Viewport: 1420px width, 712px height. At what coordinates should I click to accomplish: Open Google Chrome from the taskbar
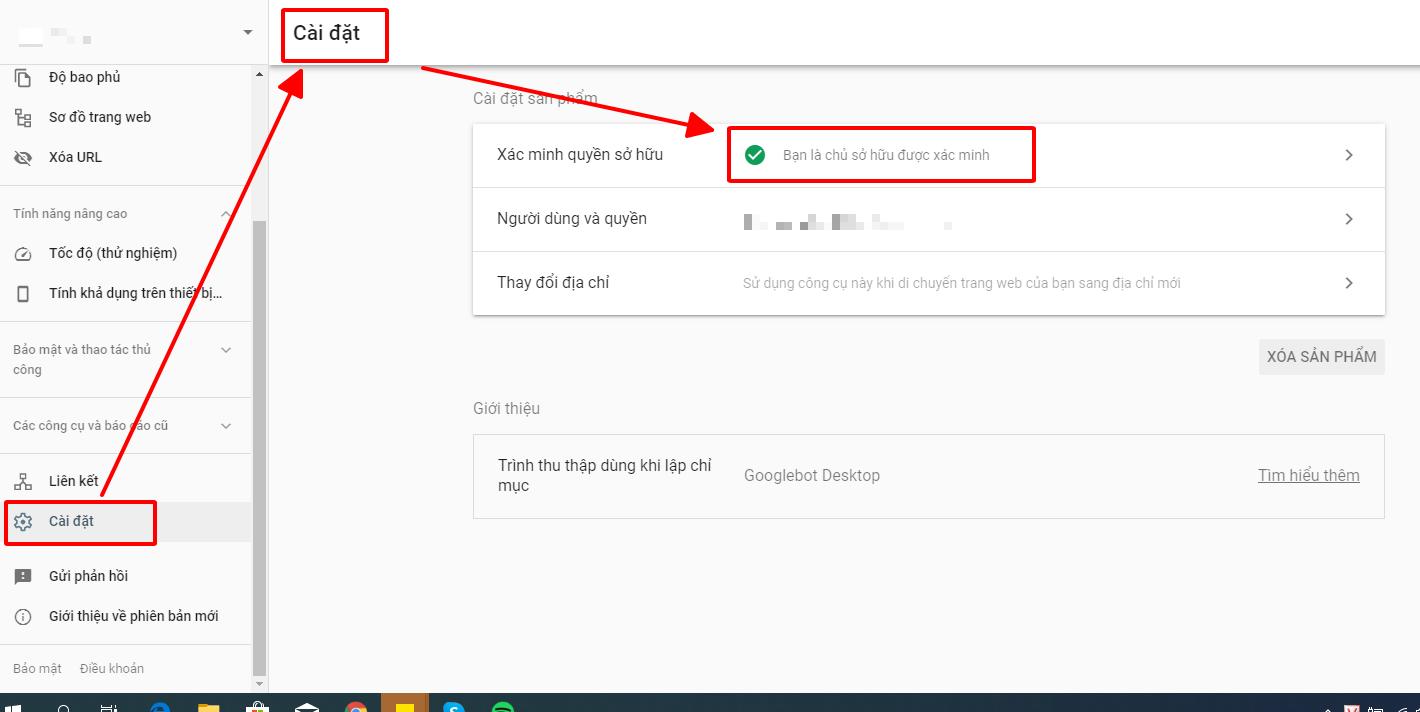point(356,705)
